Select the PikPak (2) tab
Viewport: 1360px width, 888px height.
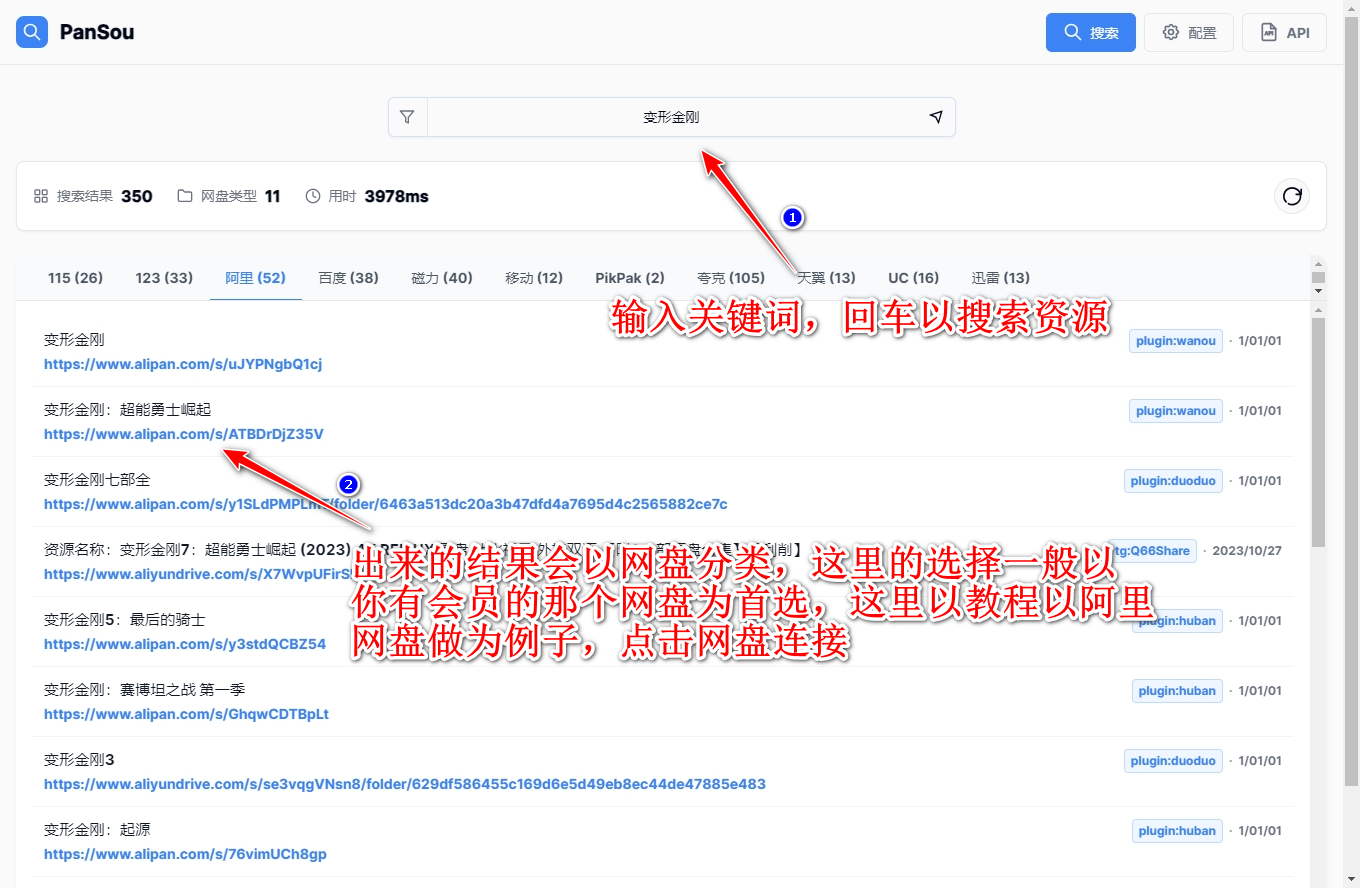630,278
